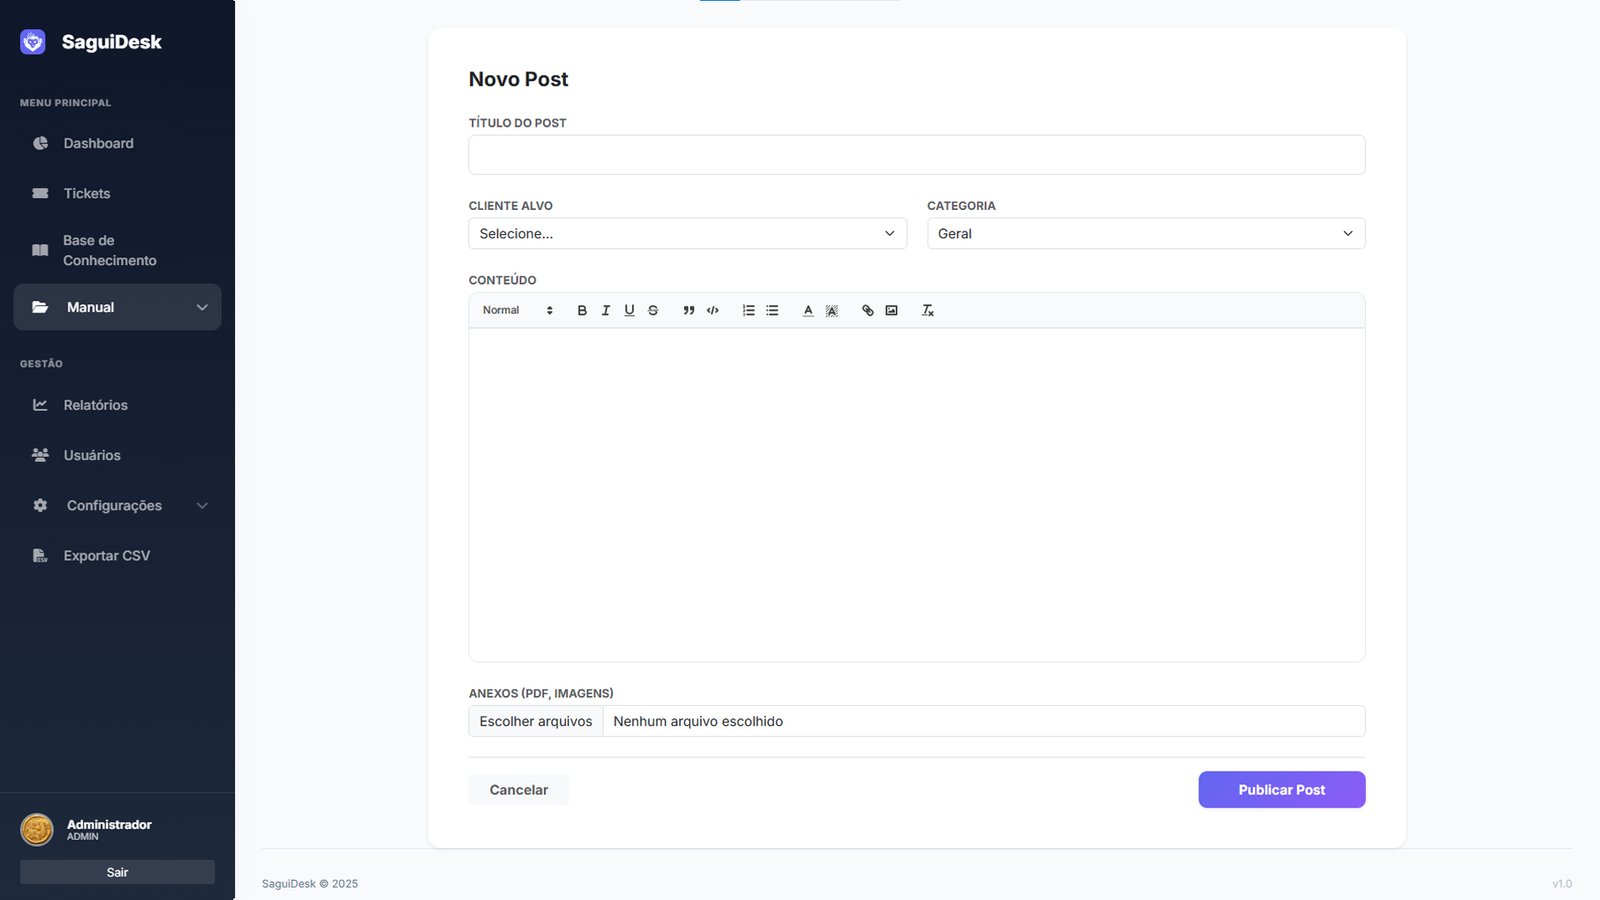Start an ordered numbered list

point(748,311)
